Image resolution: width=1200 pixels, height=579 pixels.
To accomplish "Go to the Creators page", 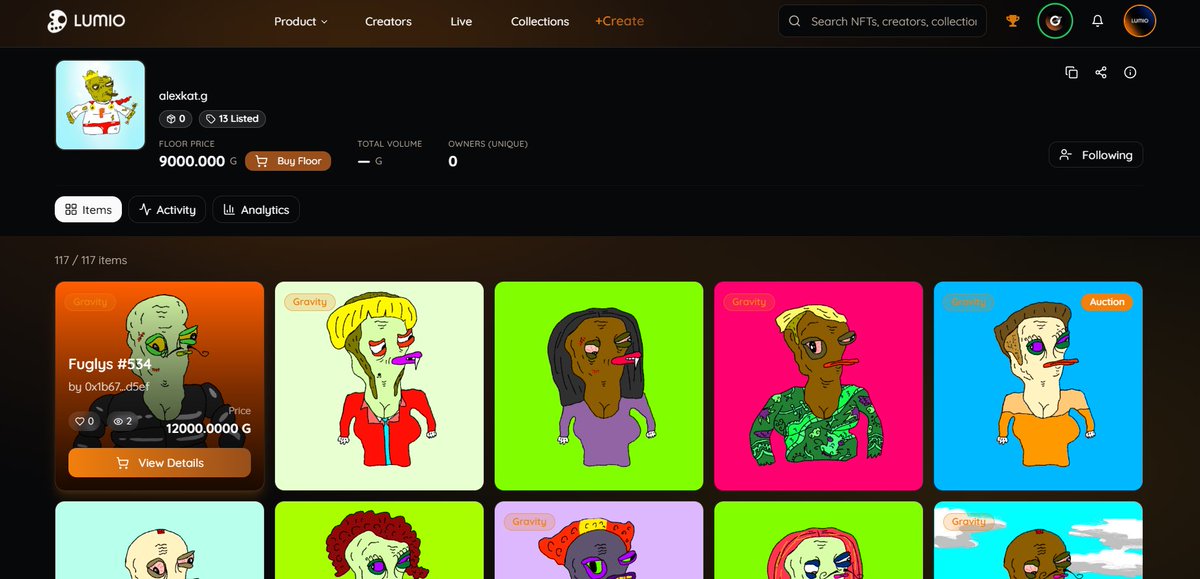I will (x=388, y=21).
